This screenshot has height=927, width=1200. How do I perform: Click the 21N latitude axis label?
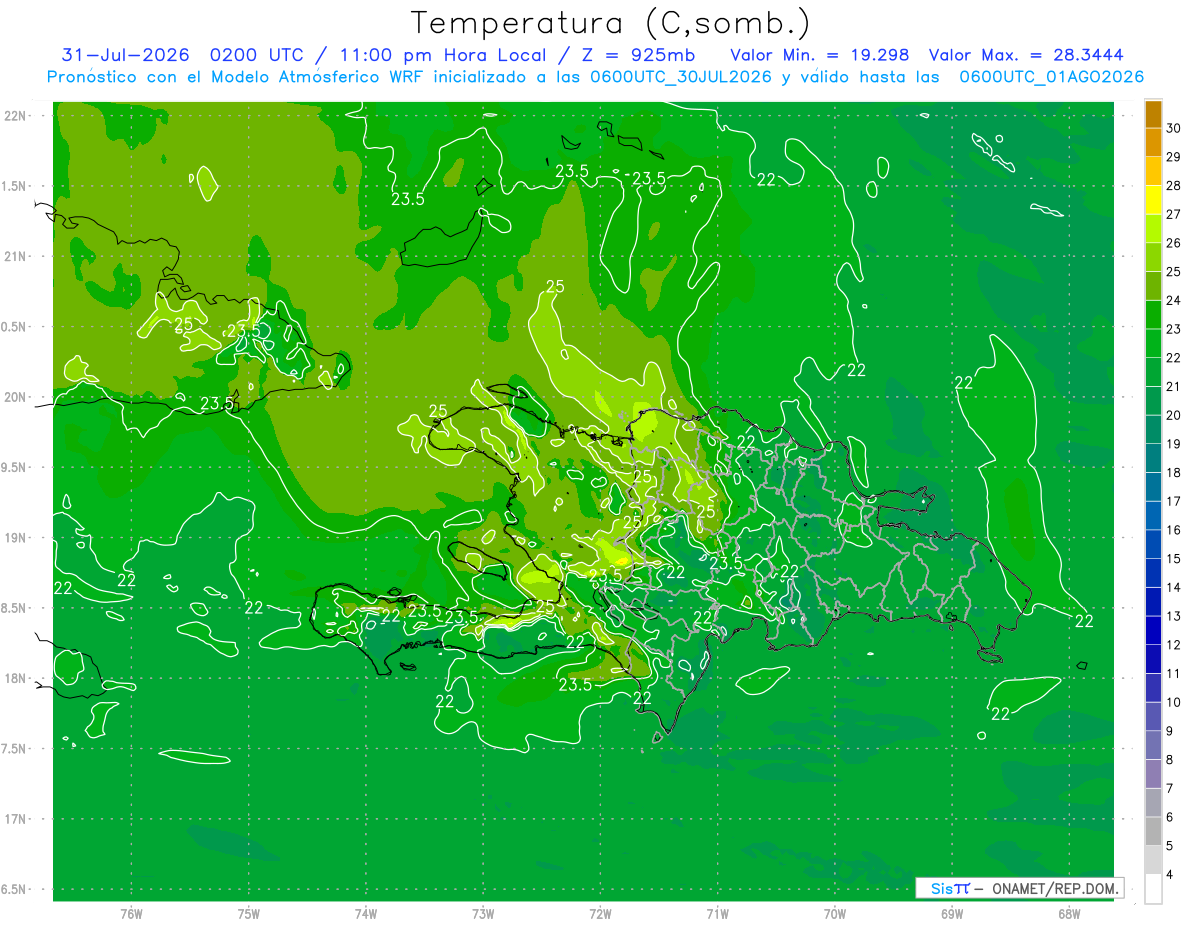pyautogui.click(x=16, y=257)
